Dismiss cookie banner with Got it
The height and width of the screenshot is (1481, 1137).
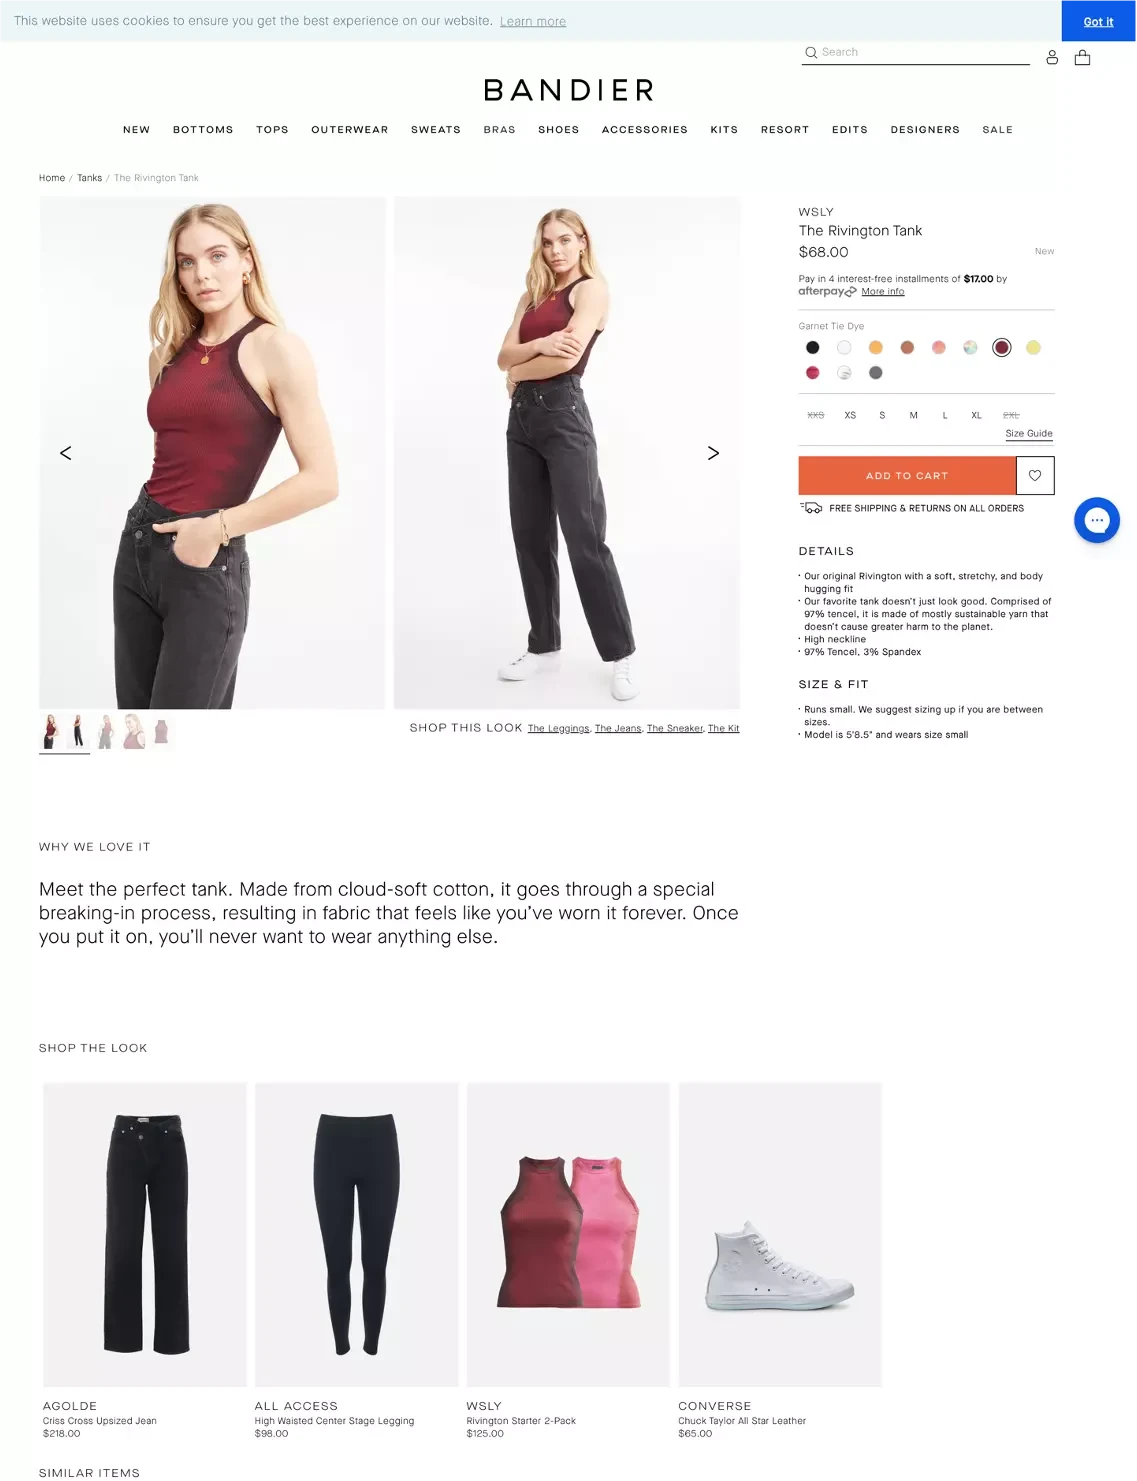(x=1098, y=21)
